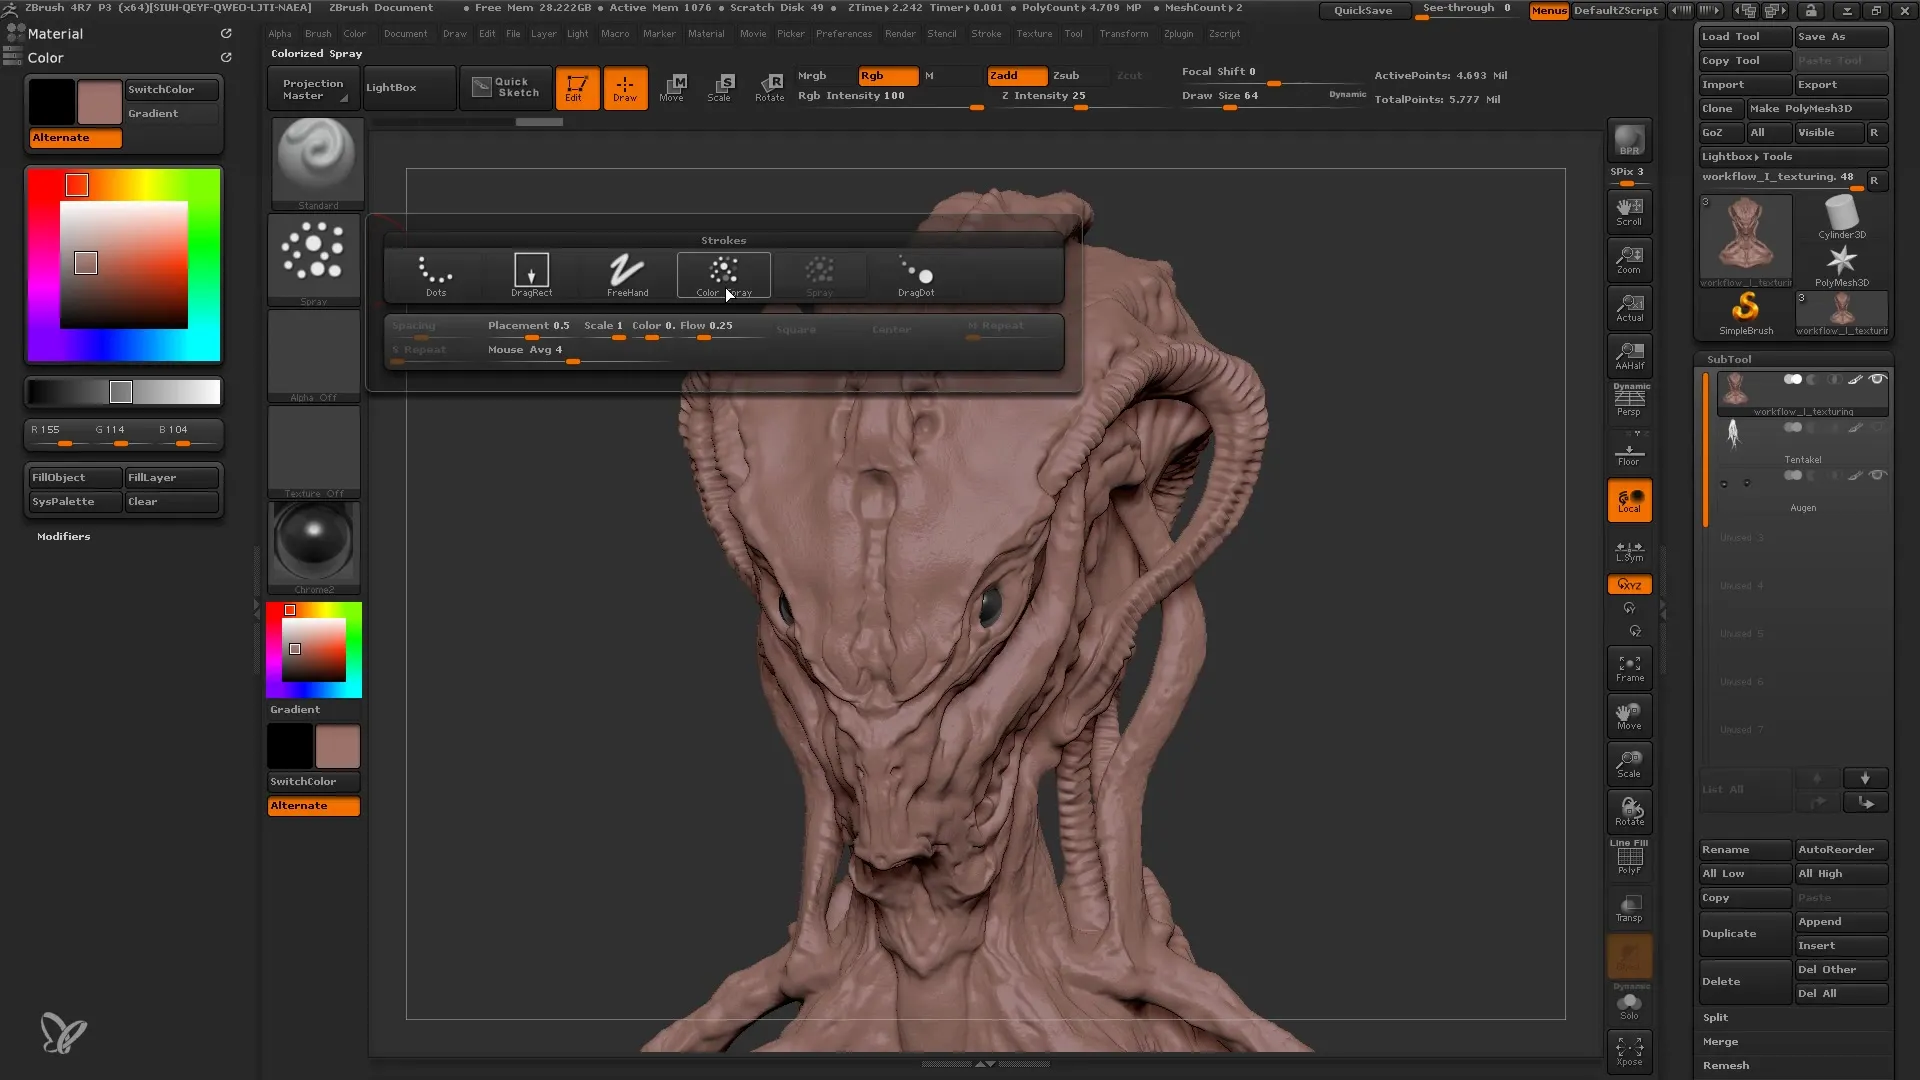1920x1080 pixels.
Task: Expand the Material palette panel
Action: click(54, 33)
